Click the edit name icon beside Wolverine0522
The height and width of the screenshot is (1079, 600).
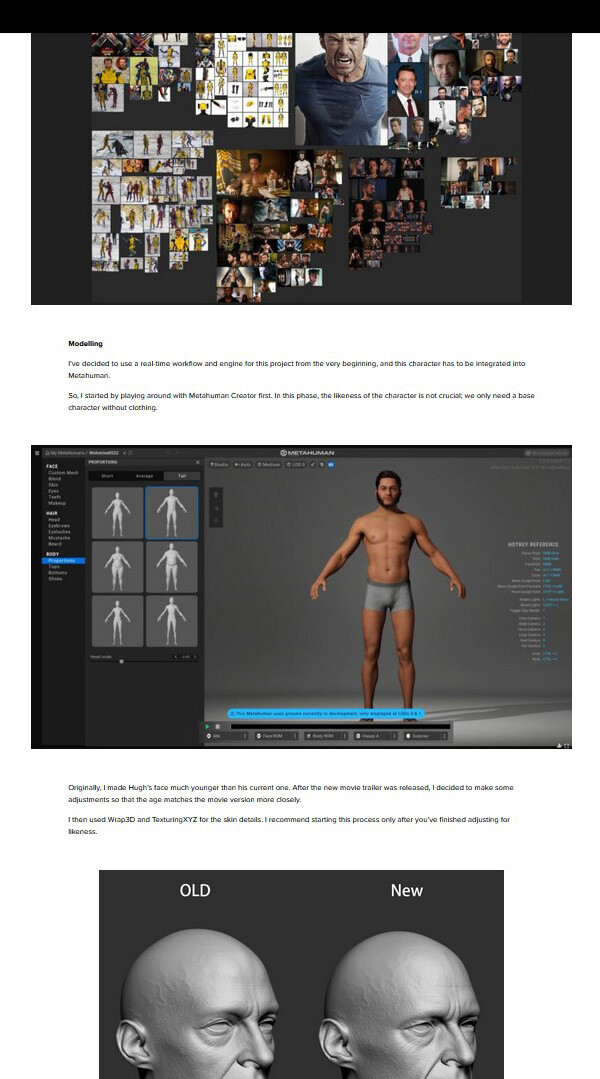(125, 453)
